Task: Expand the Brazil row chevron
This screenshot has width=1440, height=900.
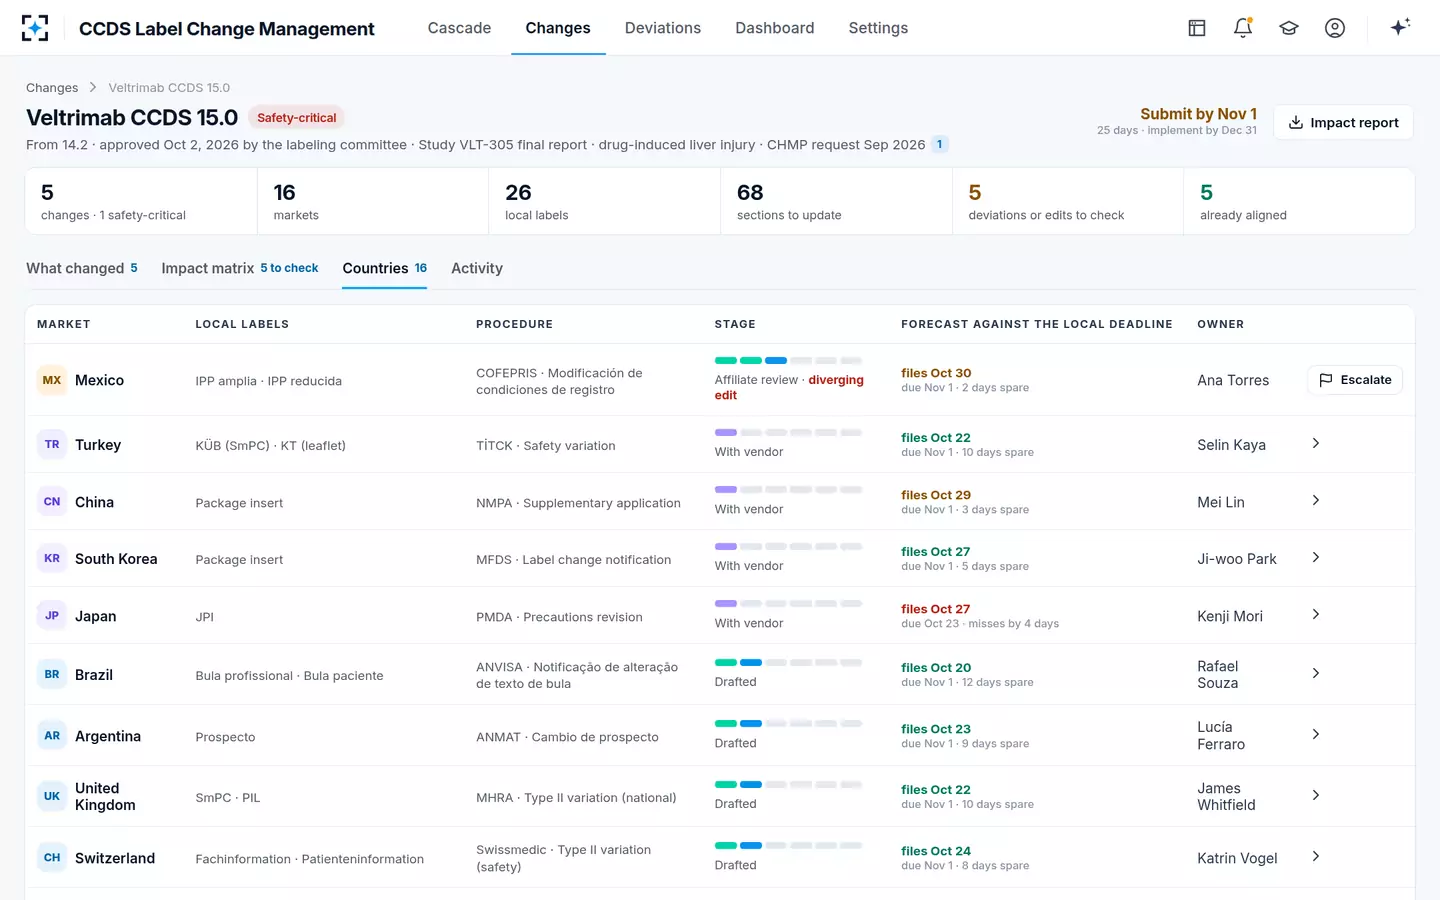Action: tap(1316, 673)
